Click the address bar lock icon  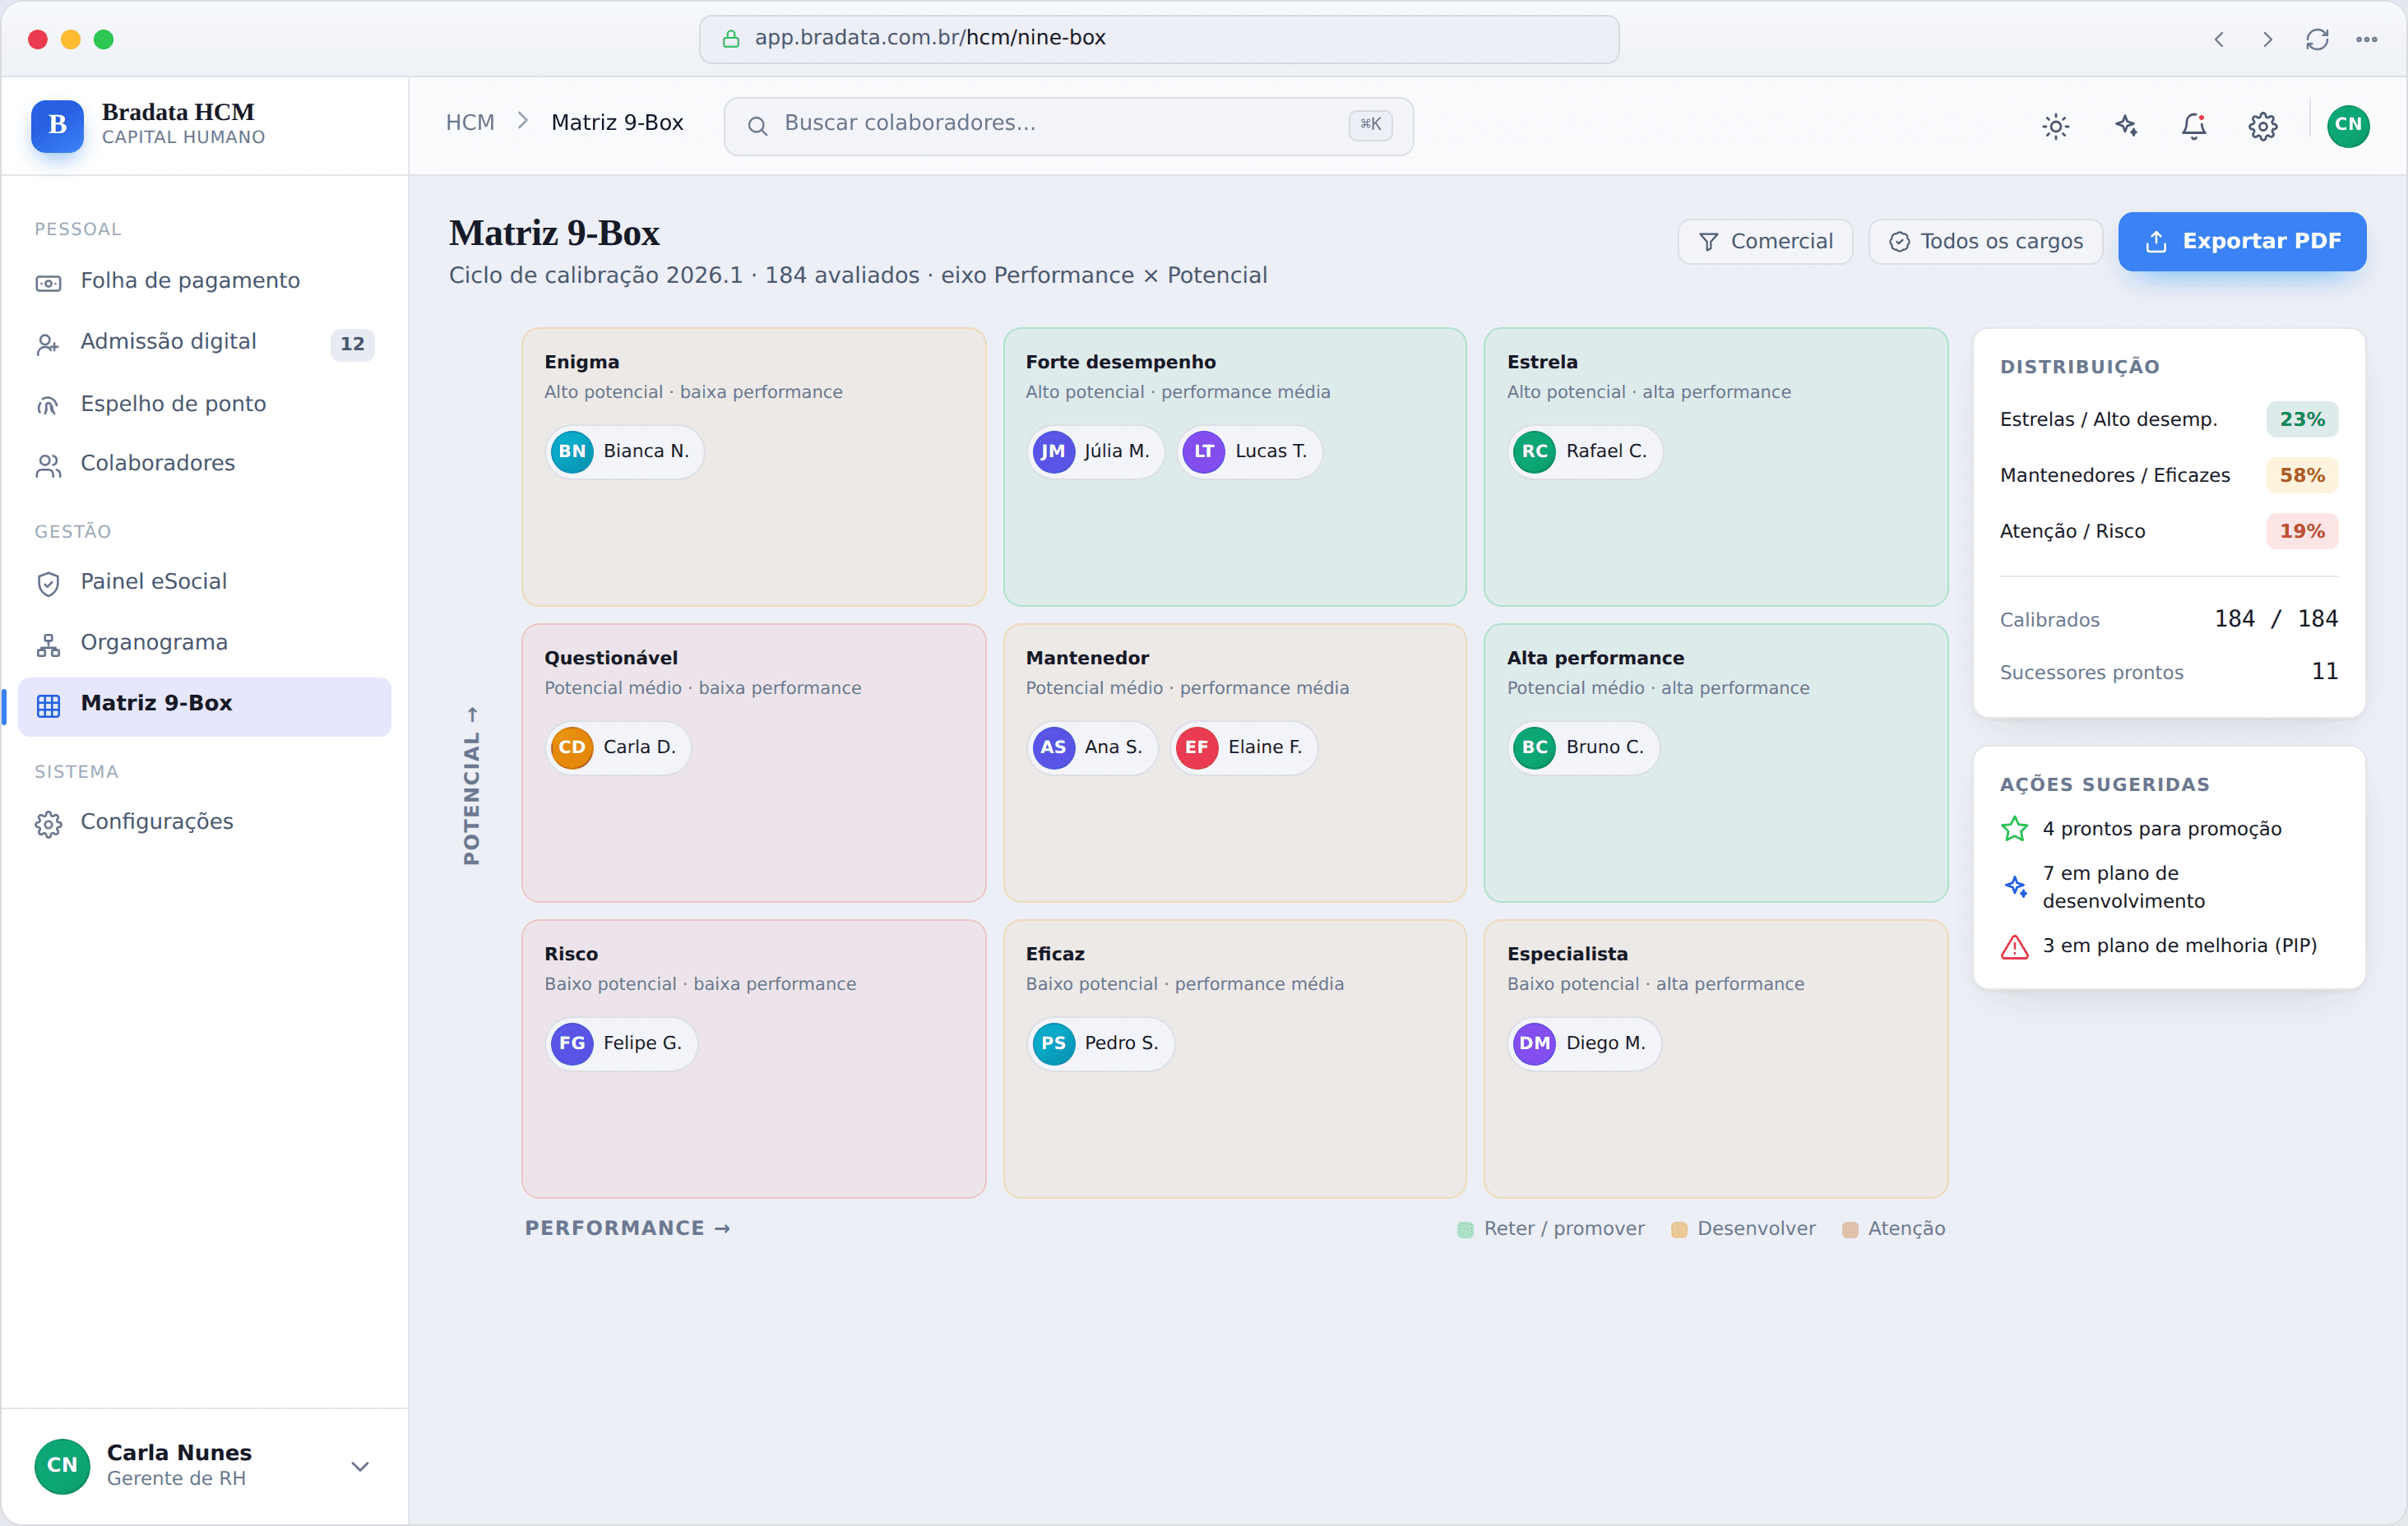[731, 39]
